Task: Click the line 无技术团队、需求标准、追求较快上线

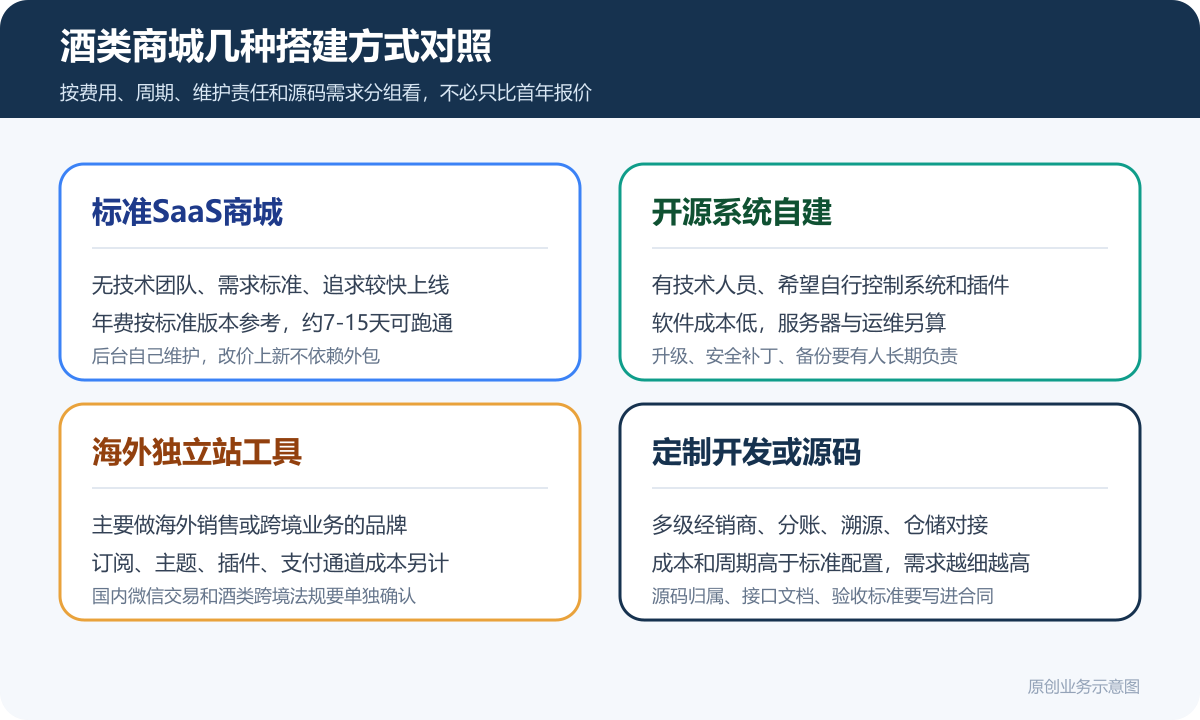Action: [x=271, y=285]
